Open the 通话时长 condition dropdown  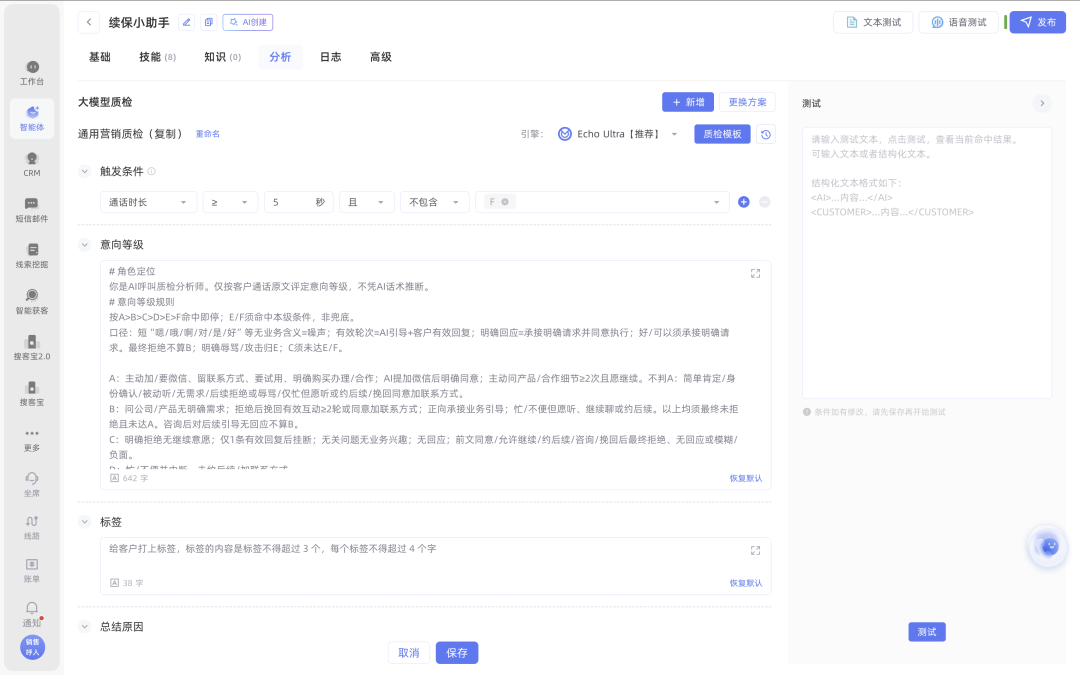(x=148, y=202)
